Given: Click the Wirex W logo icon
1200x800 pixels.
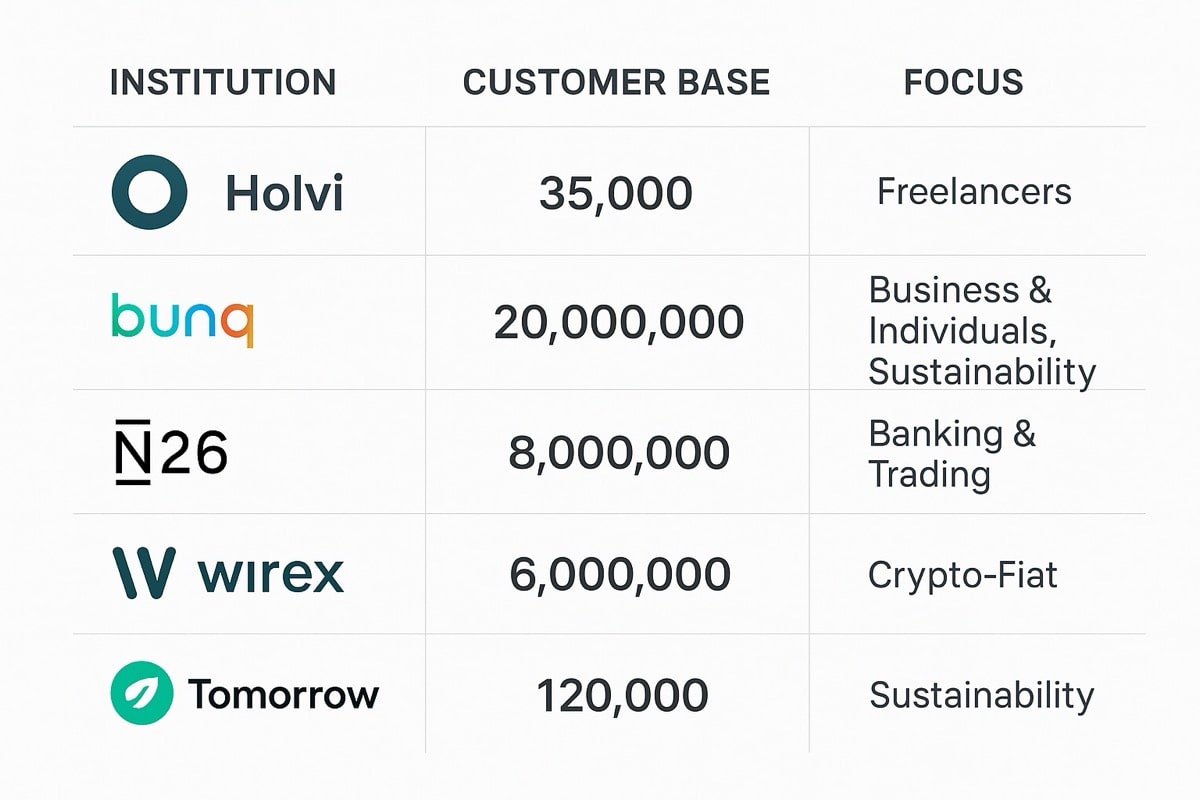Looking at the screenshot, I should point(143,573).
